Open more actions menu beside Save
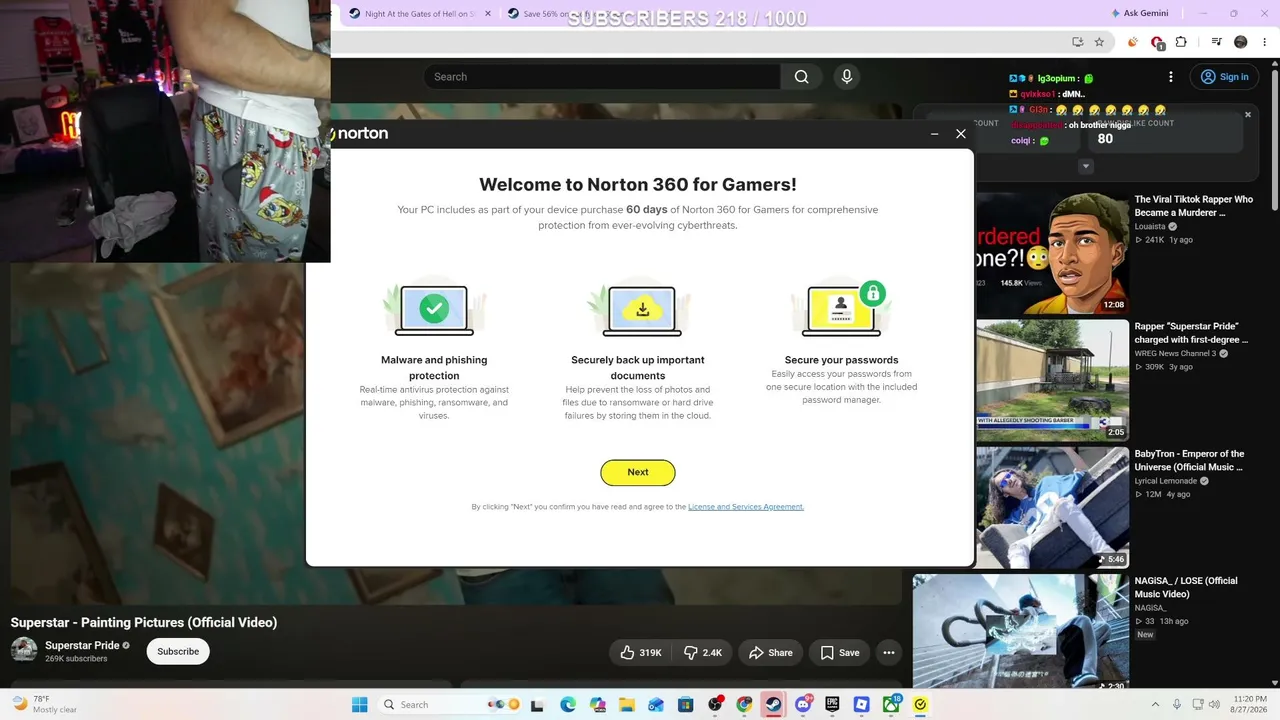 click(x=888, y=653)
